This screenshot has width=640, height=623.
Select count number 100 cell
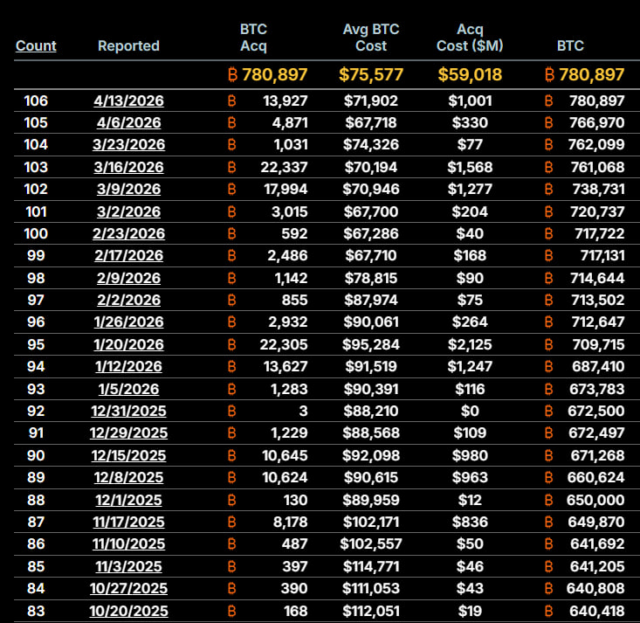36,234
